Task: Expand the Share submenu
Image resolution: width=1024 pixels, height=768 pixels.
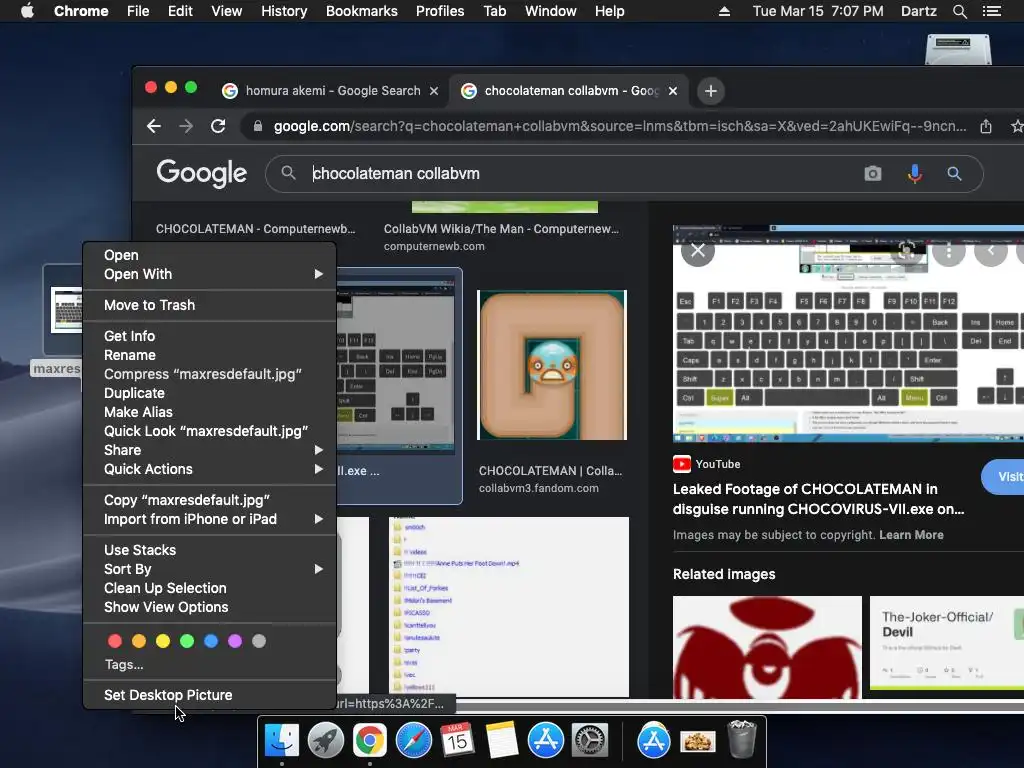Action: 209,450
